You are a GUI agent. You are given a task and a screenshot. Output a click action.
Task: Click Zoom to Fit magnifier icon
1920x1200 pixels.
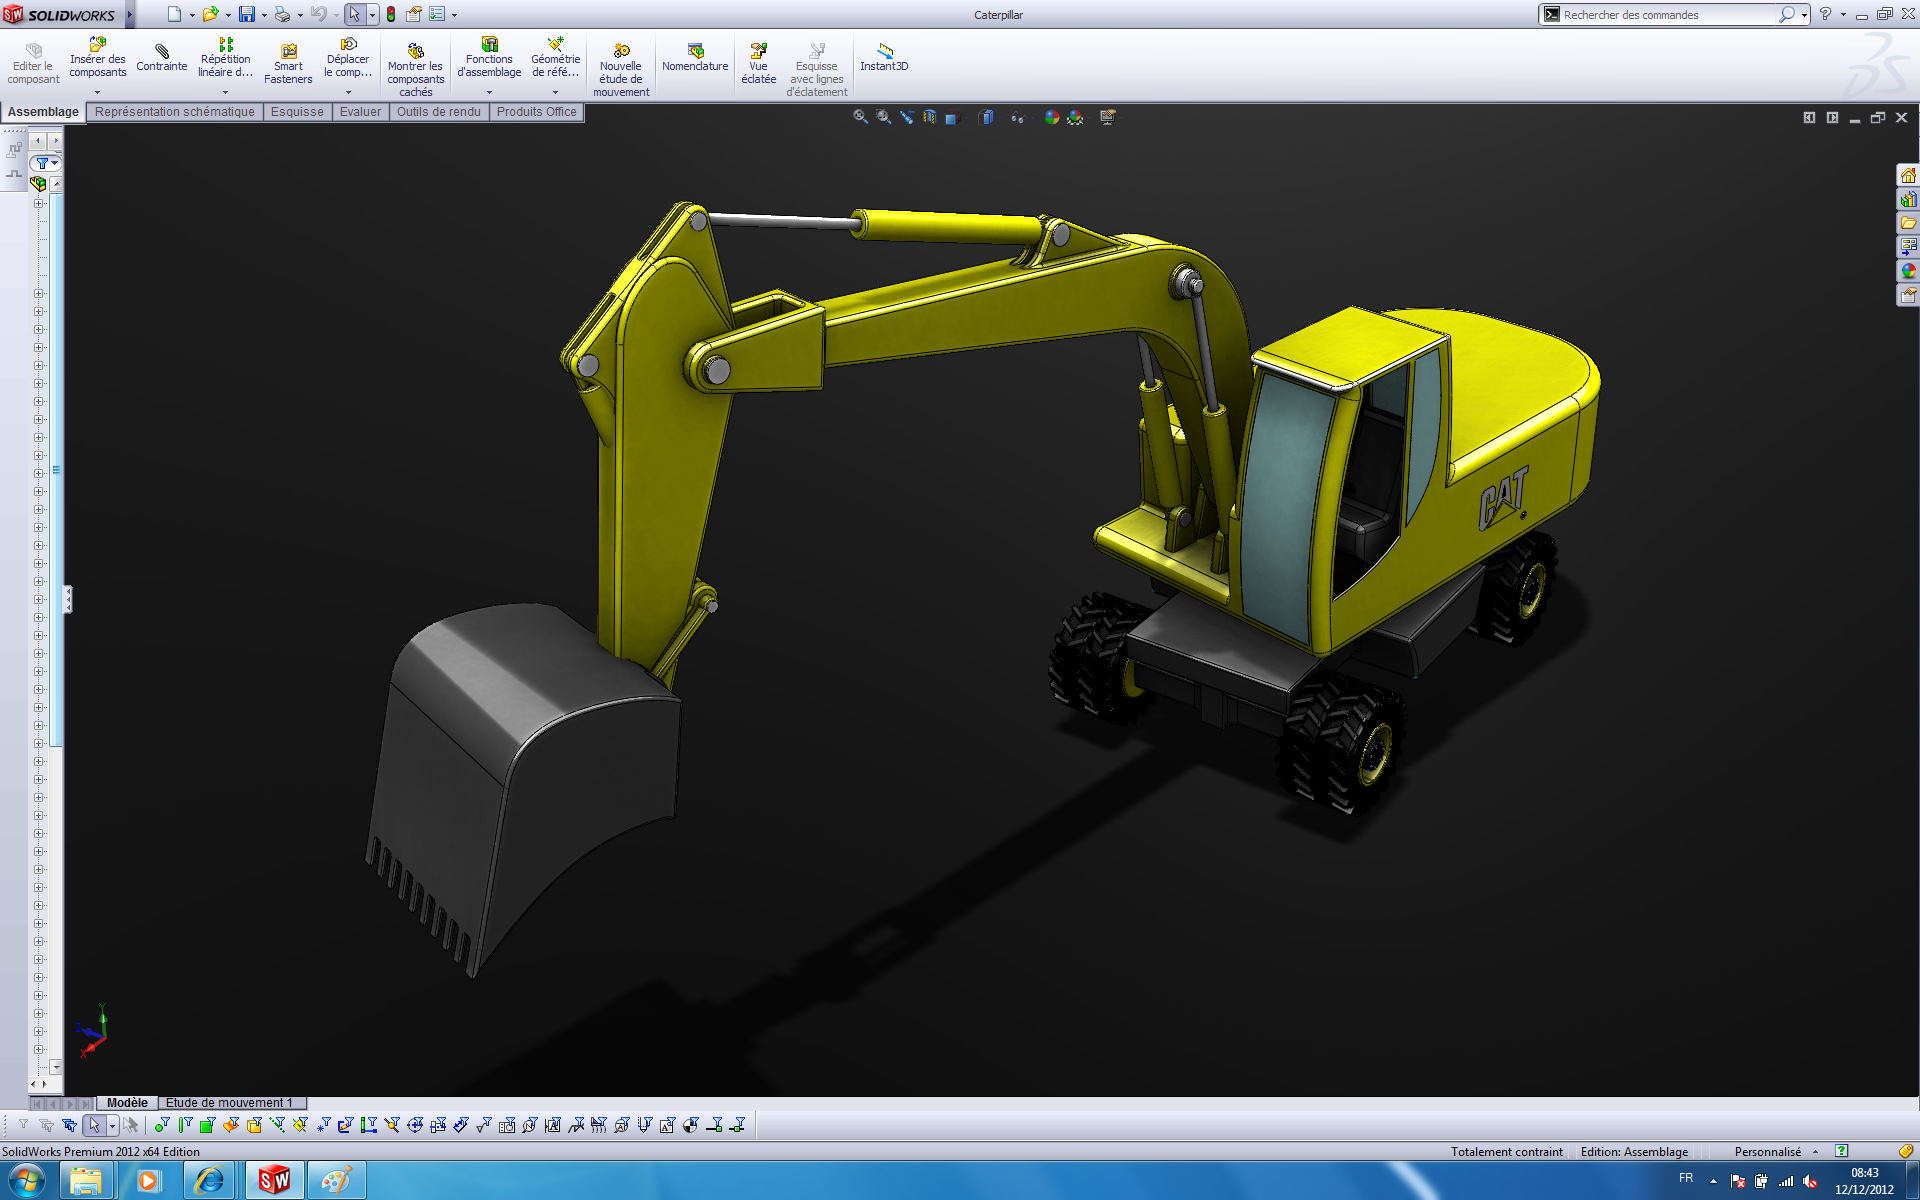860,117
